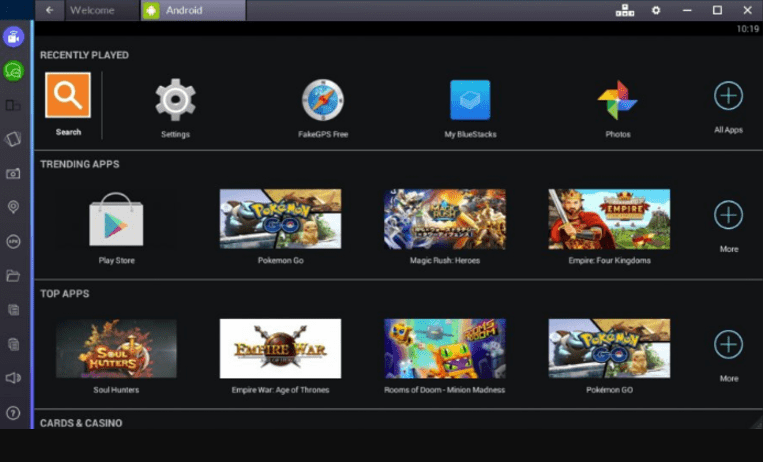Click the paste icon below copy icon

click(14, 344)
